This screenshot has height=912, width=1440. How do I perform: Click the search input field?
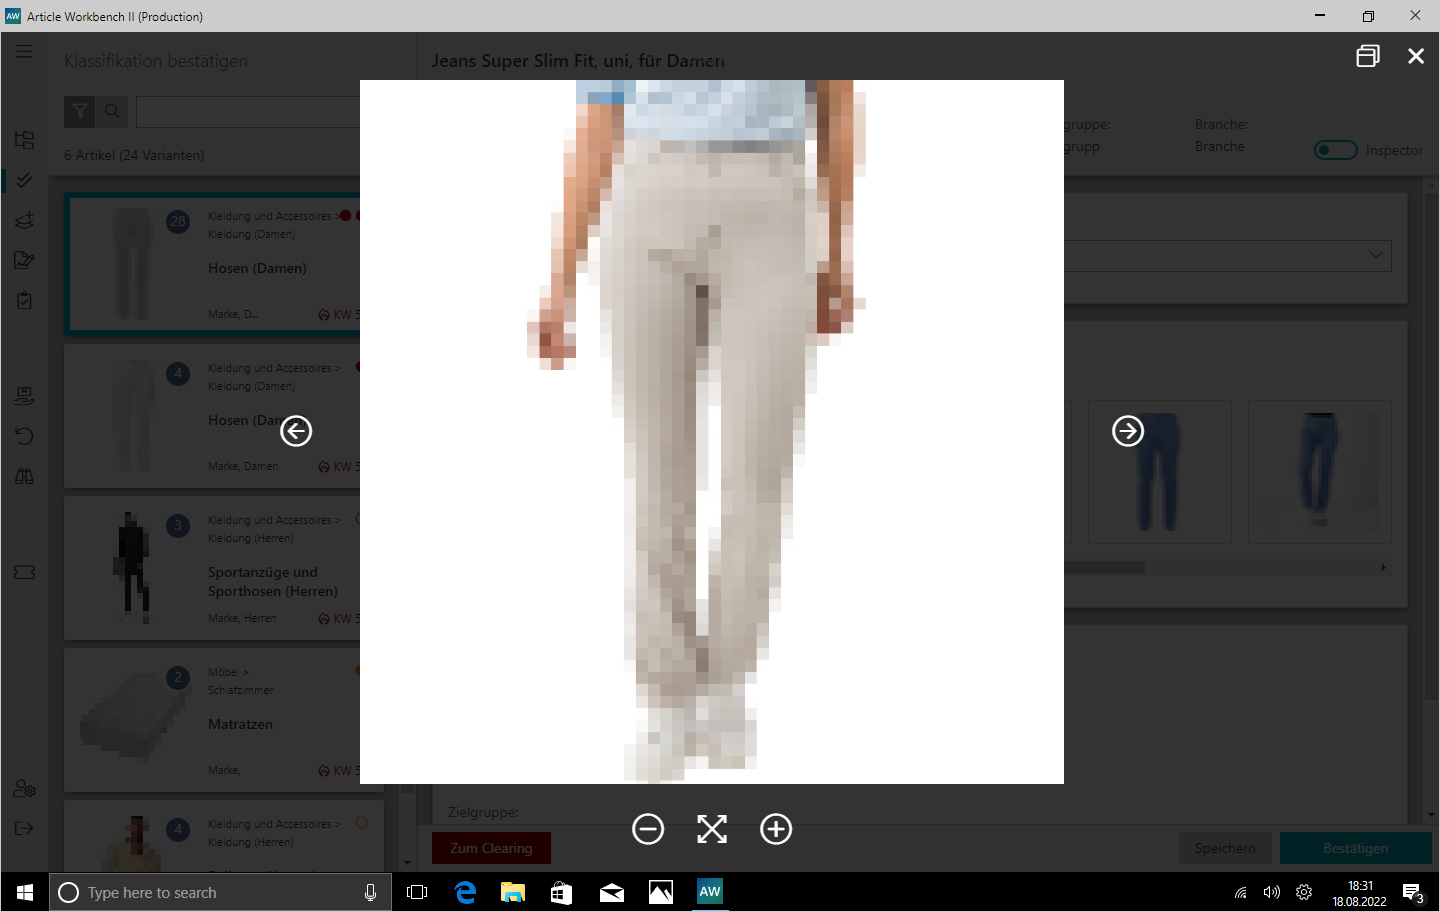248,112
